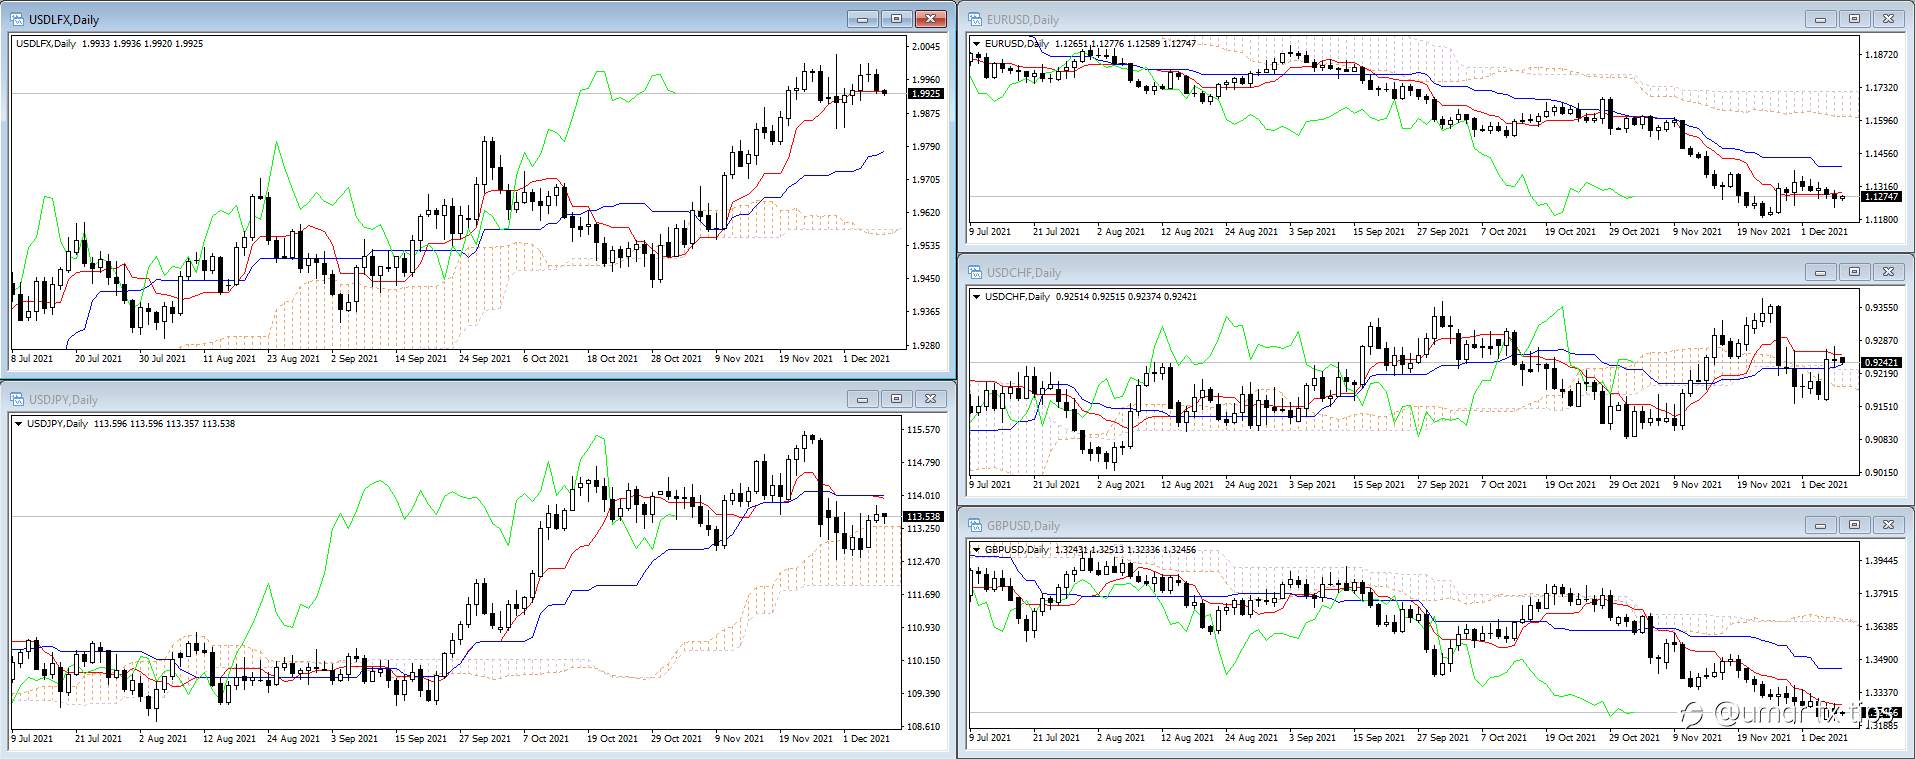The width and height of the screenshot is (1916, 759).
Task: Click the '3 Sep 2021' date on EURUSD axis
Action: [1312, 231]
